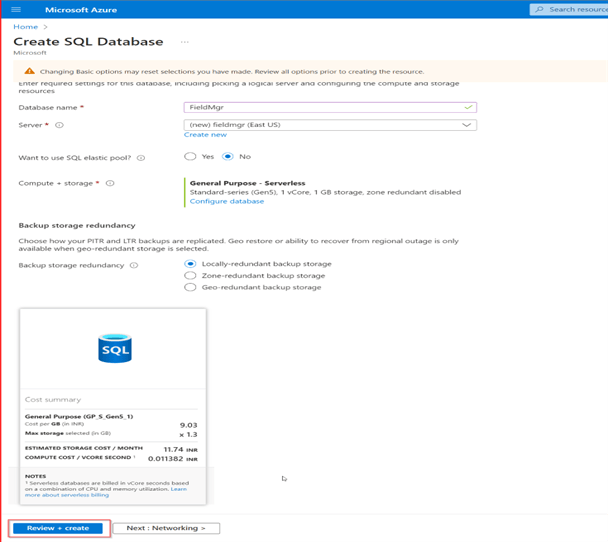This screenshot has width=609, height=542.
Task: Show the Server info tooltip icon
Action: click(x=59, y=125)
